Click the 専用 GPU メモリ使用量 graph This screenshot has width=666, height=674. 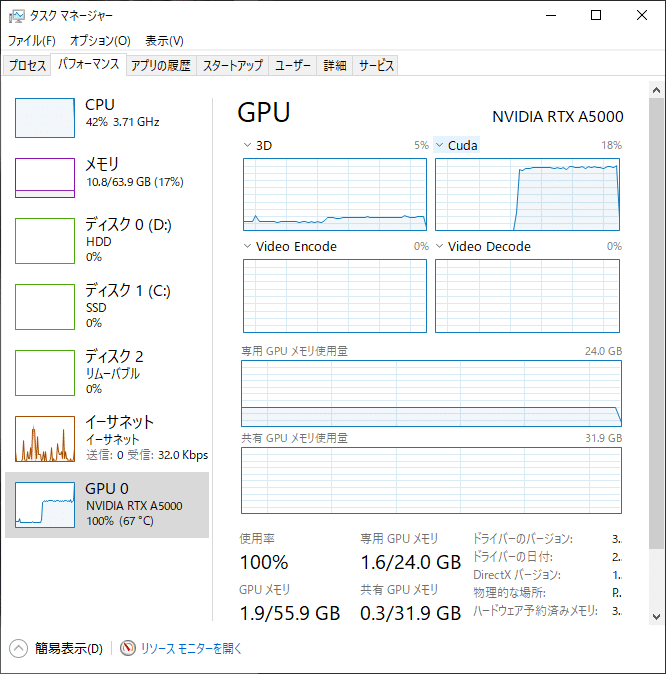(x=431, y=393)
